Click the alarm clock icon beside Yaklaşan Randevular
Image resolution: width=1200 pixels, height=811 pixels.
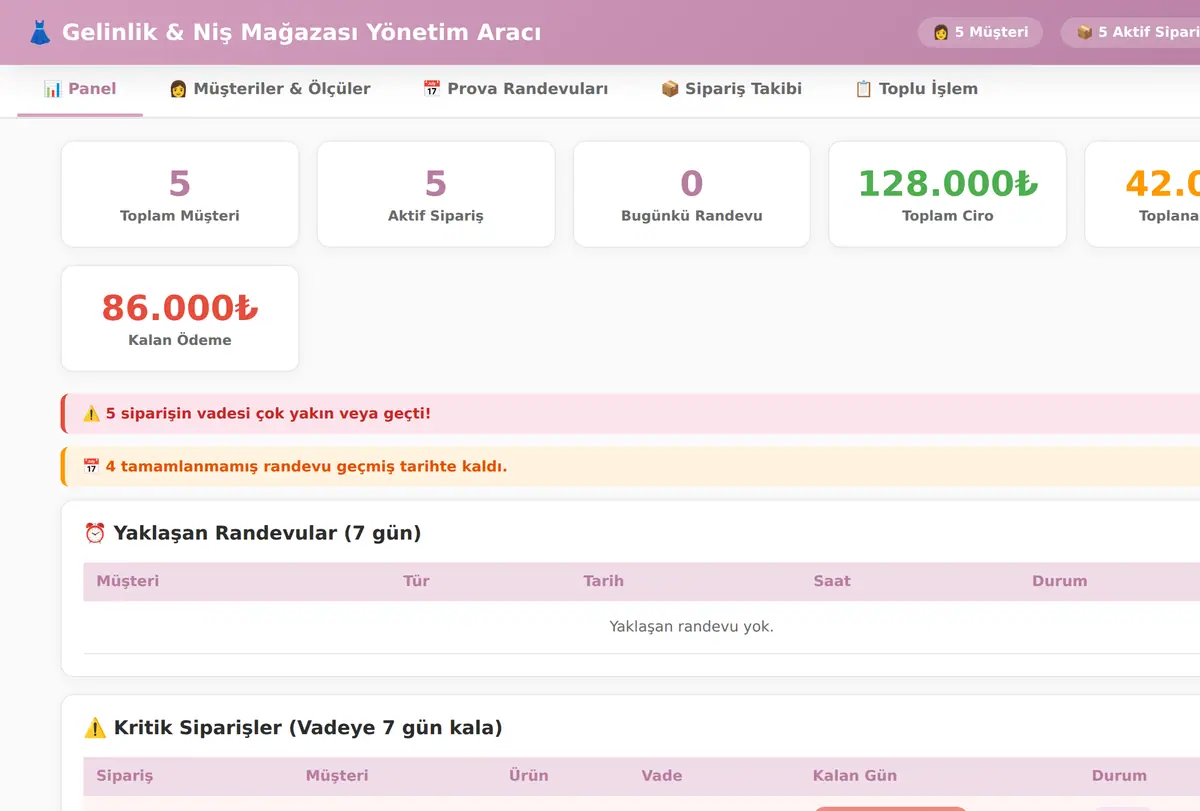(x=95, y=533)
